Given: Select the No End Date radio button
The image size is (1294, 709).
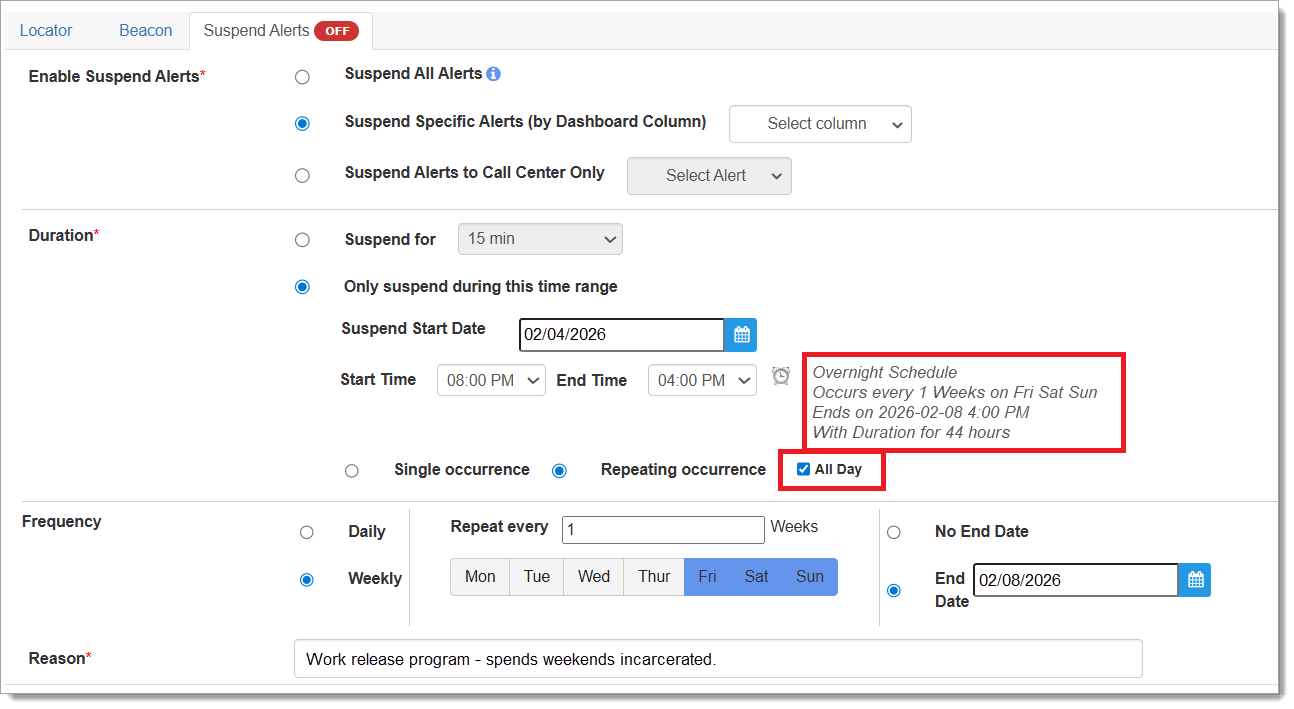Looking at the screenshot, I should (894, 532).
